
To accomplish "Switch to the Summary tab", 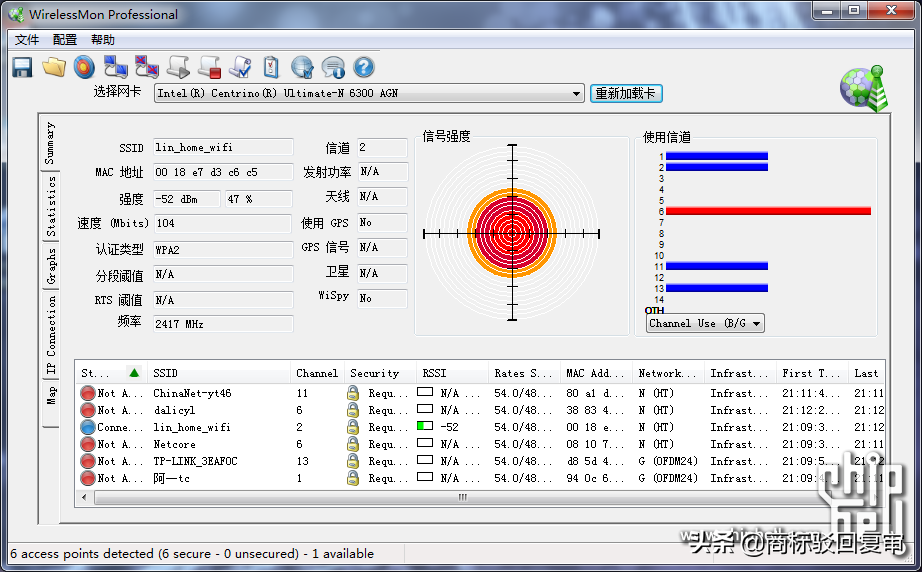I will click(x=50, y=143).
